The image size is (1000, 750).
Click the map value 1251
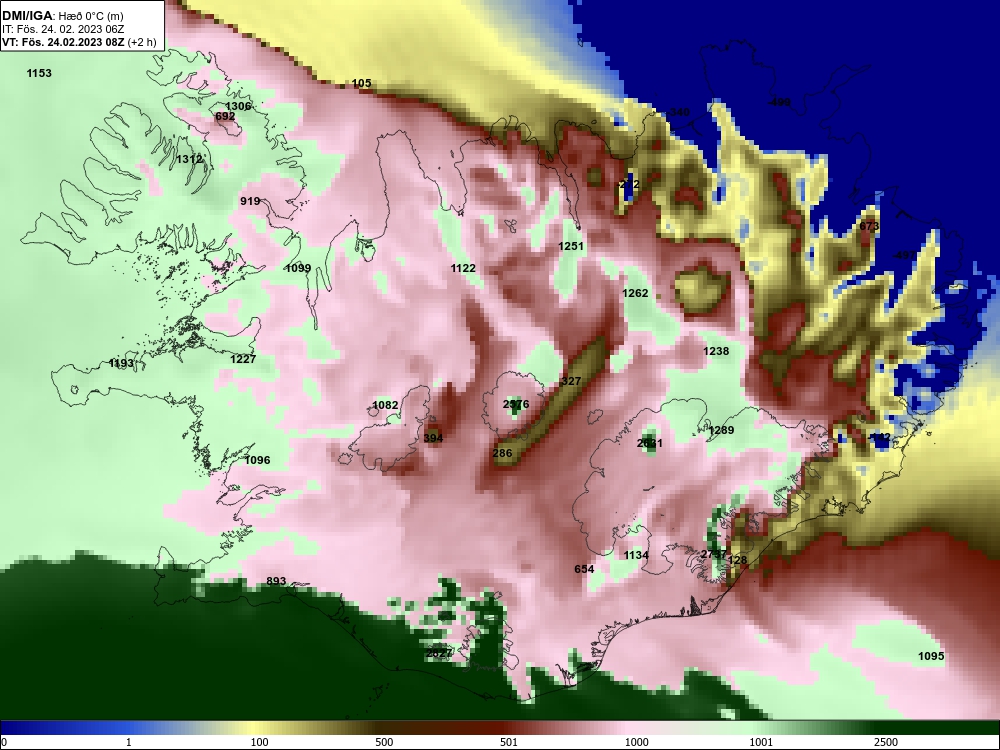[x=571, y=246]
